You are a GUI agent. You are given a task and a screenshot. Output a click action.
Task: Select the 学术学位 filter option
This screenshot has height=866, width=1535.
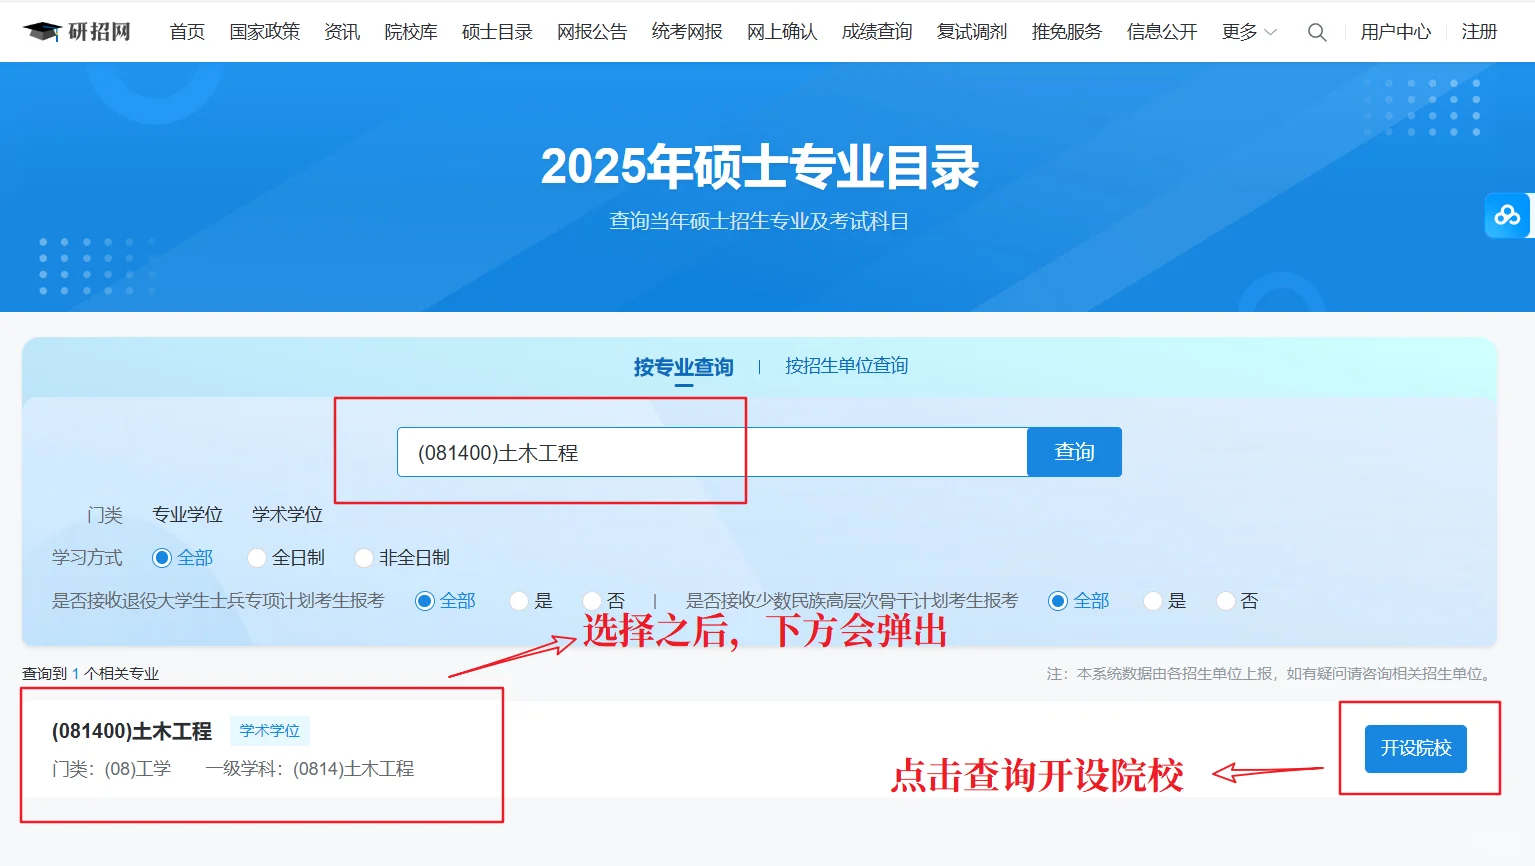[x=287, y=514]
